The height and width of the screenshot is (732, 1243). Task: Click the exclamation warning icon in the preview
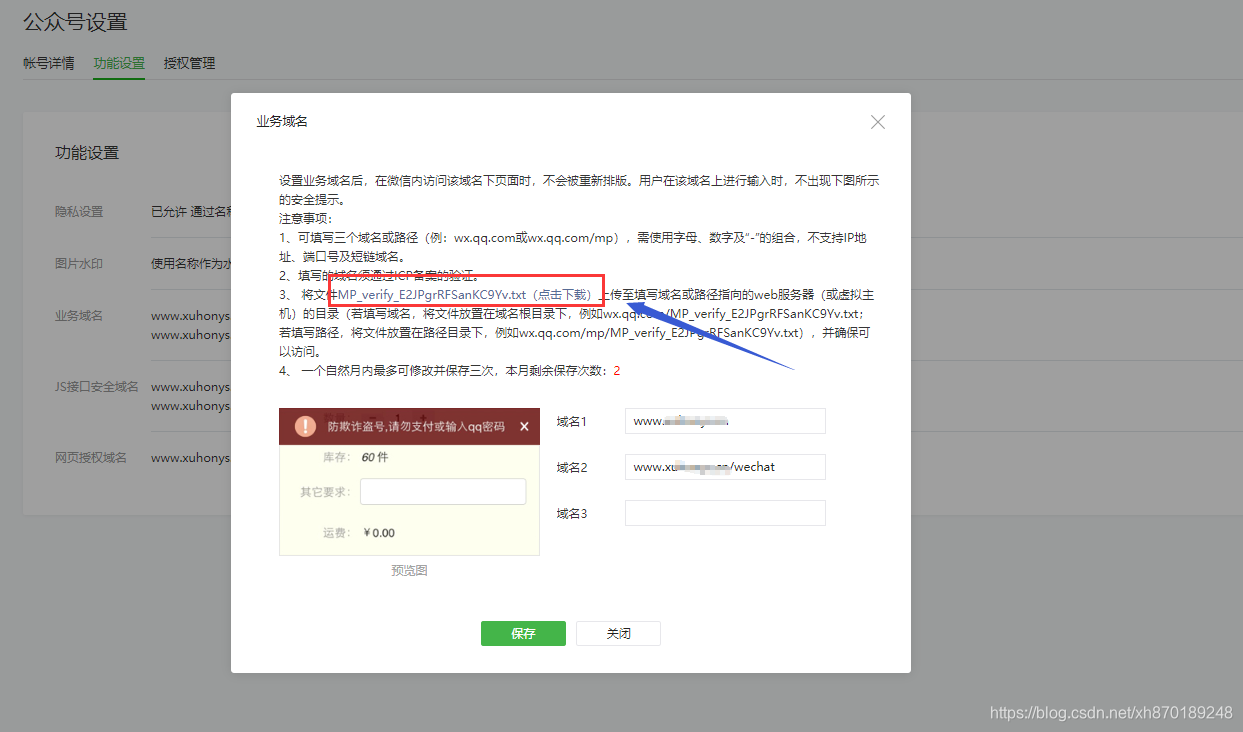tap(305, 427)
